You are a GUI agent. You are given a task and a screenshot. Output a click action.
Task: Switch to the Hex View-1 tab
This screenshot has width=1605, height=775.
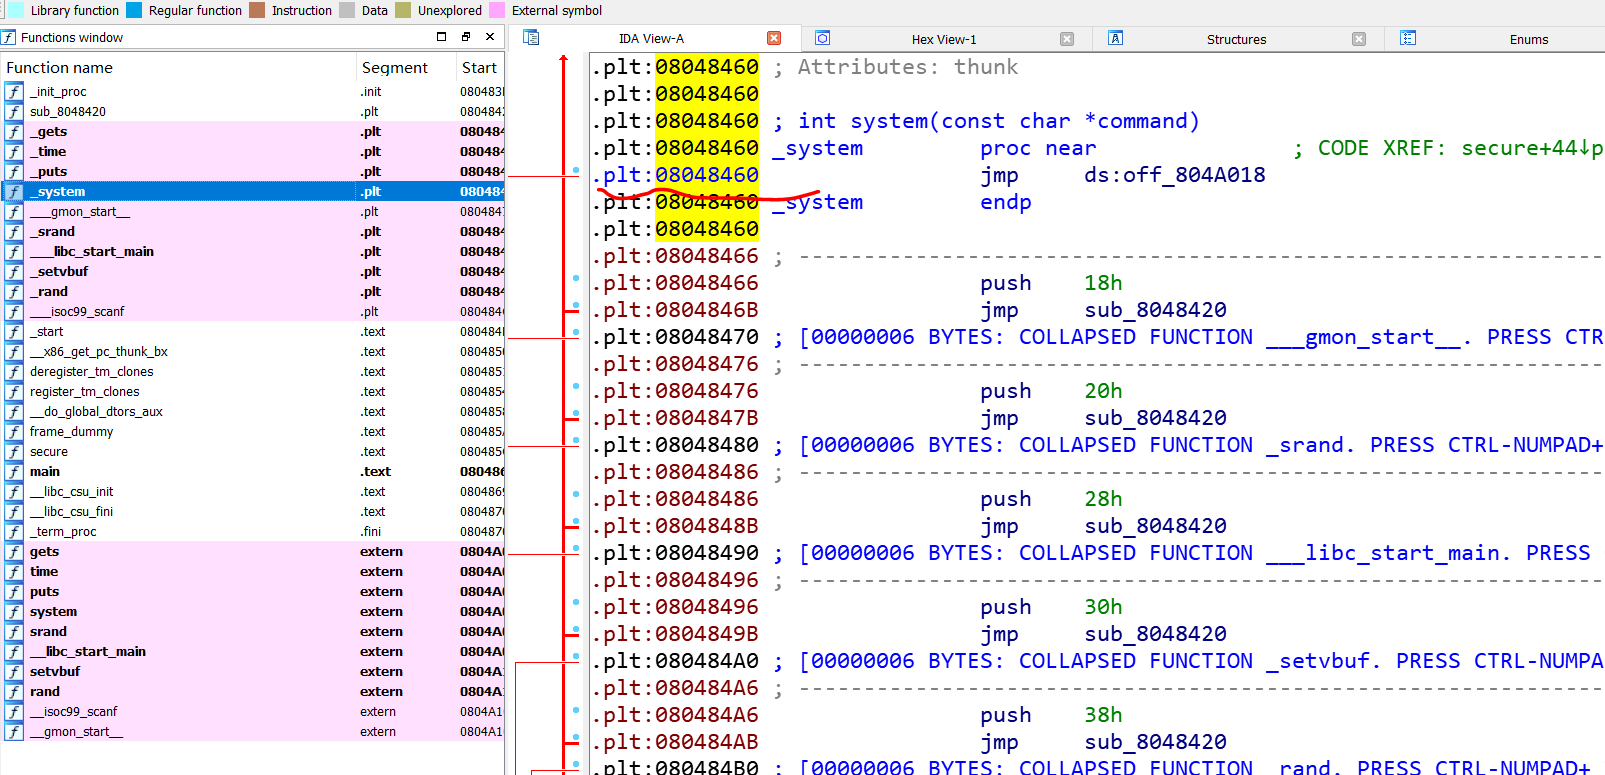coord(943,39)
